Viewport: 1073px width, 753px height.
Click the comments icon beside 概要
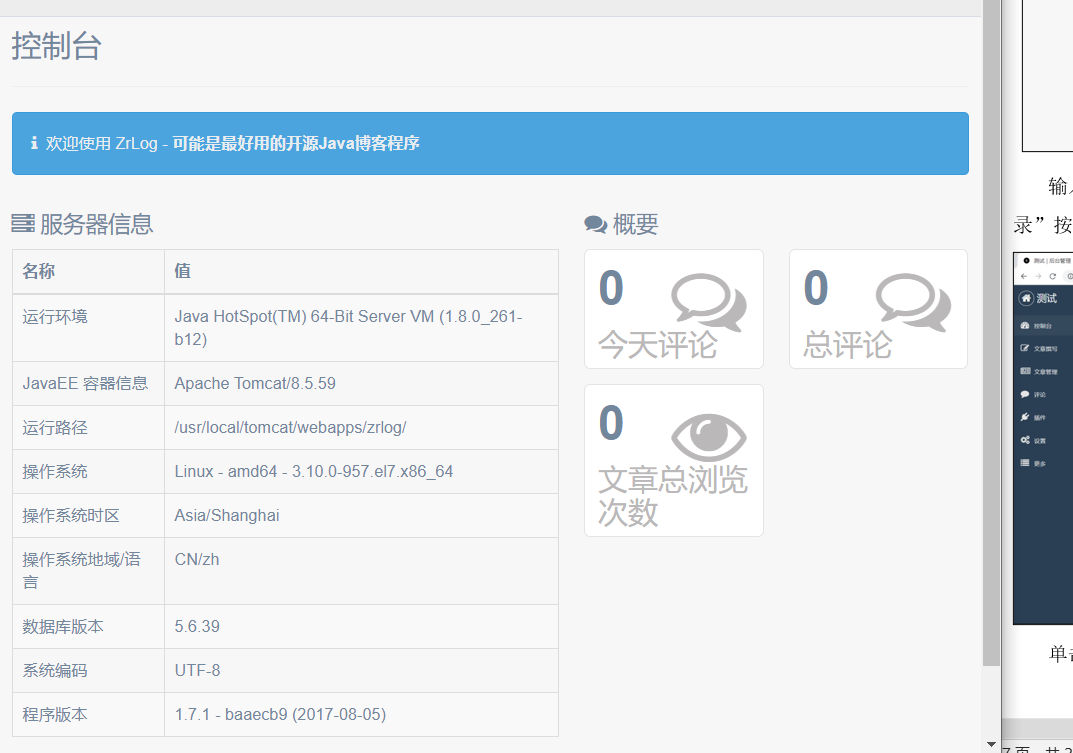pos(595,224)
